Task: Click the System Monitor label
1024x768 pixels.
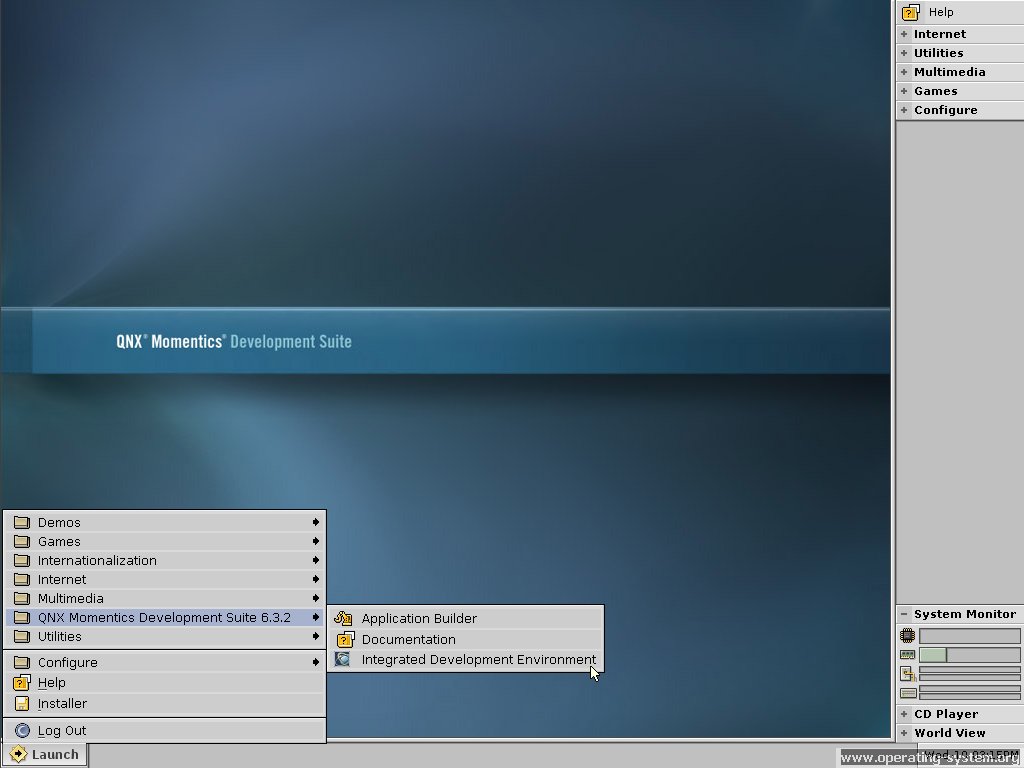Action: point(965,614)
